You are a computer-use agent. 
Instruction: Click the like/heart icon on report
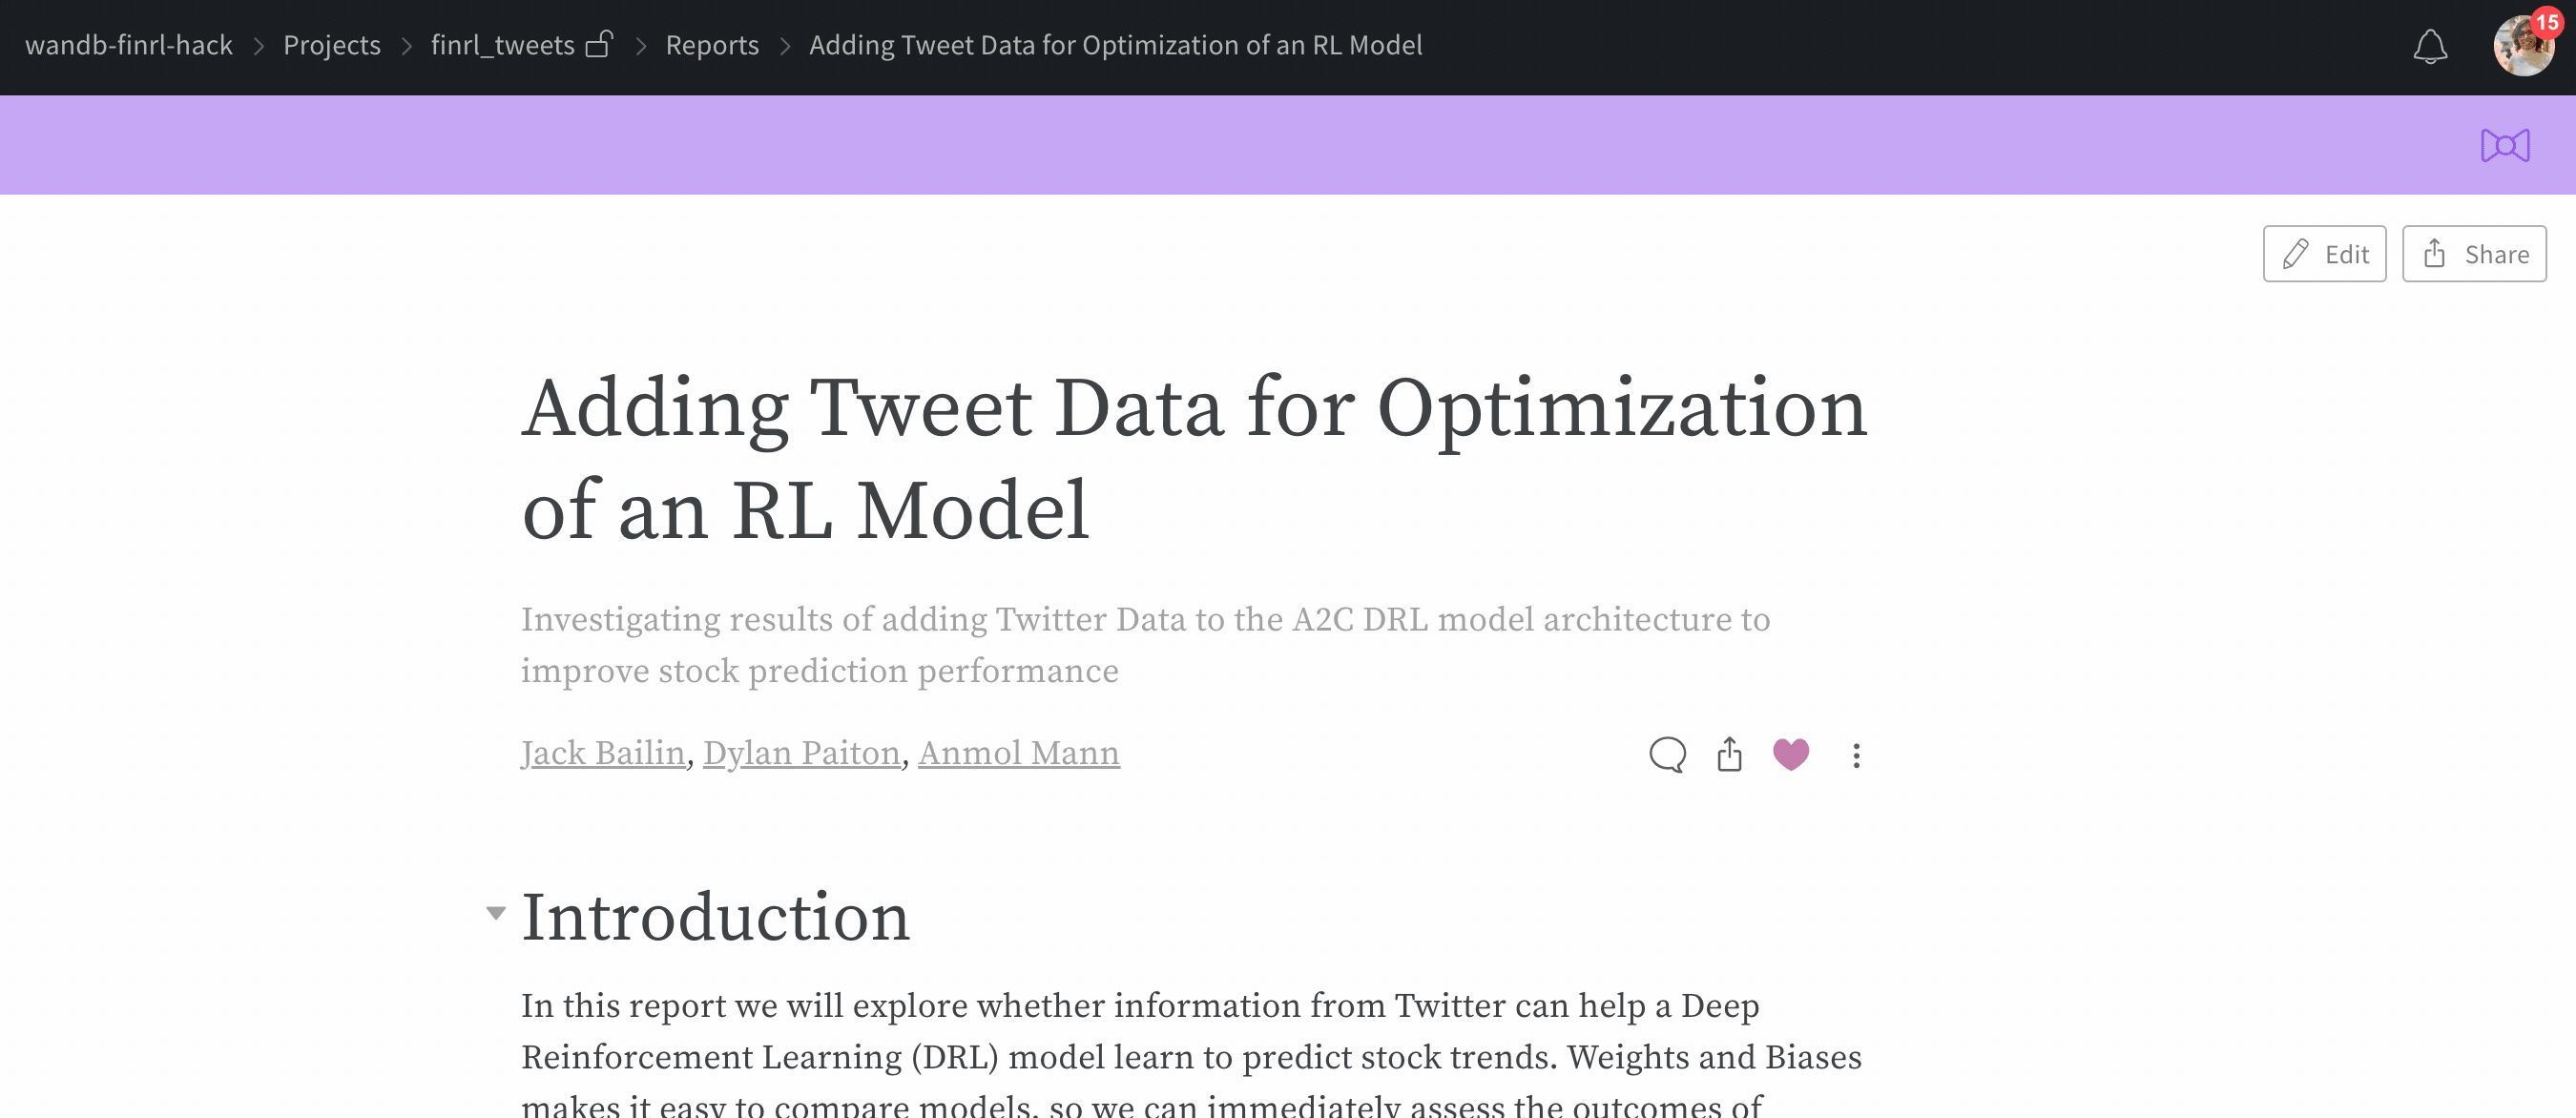[x=1789, y=756]
